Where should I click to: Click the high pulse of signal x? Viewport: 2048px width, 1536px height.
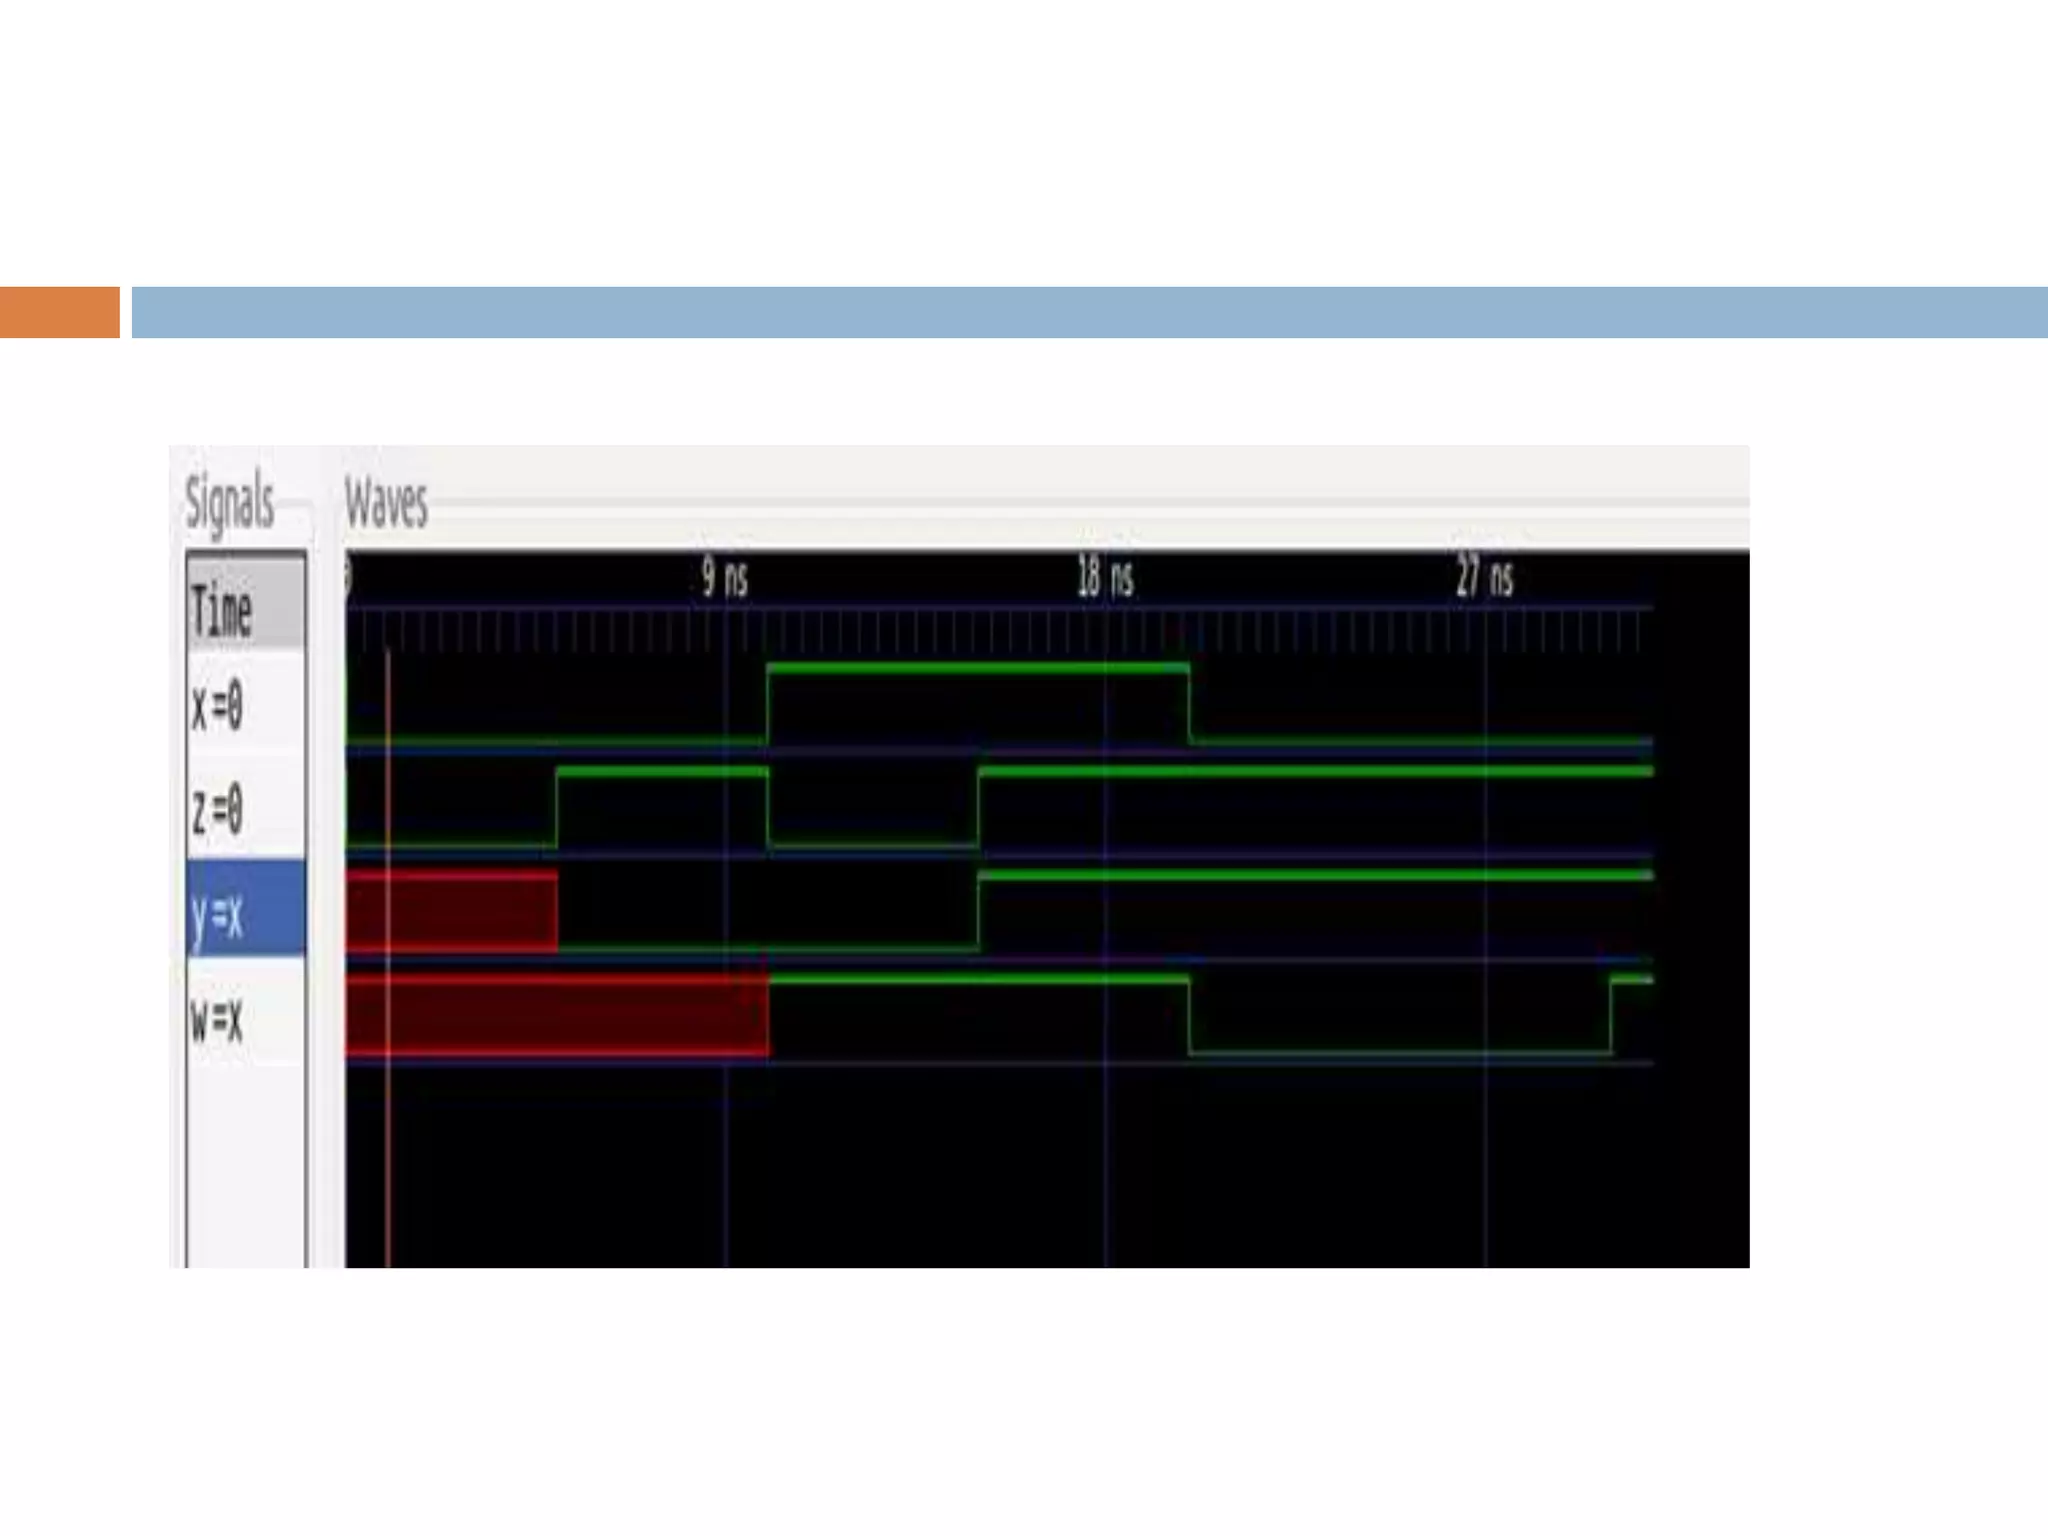point(978,667)
